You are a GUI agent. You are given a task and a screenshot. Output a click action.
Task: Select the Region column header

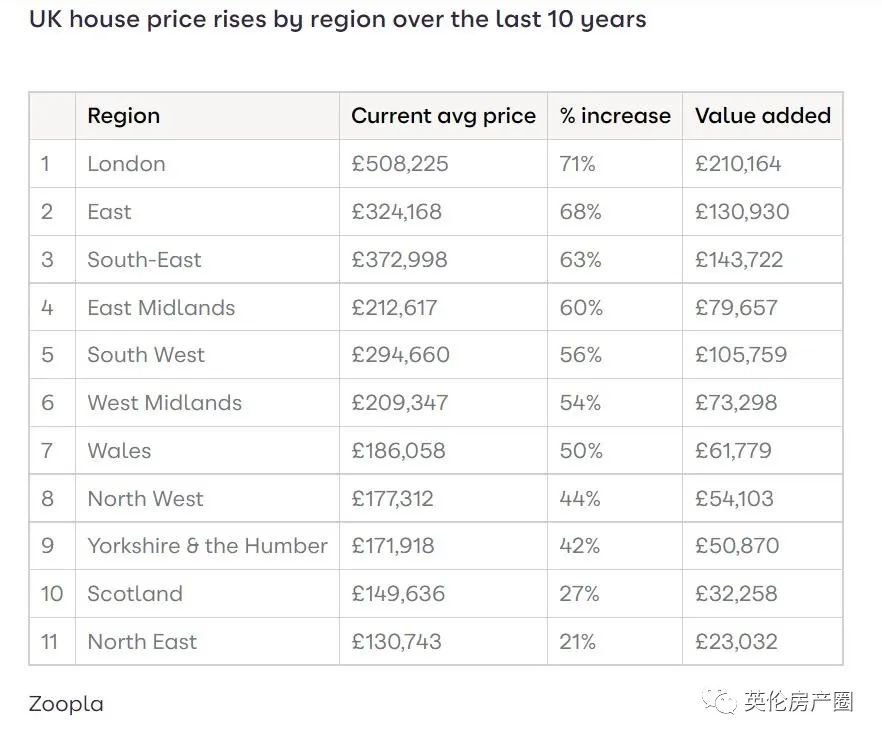tap(123, 116)
